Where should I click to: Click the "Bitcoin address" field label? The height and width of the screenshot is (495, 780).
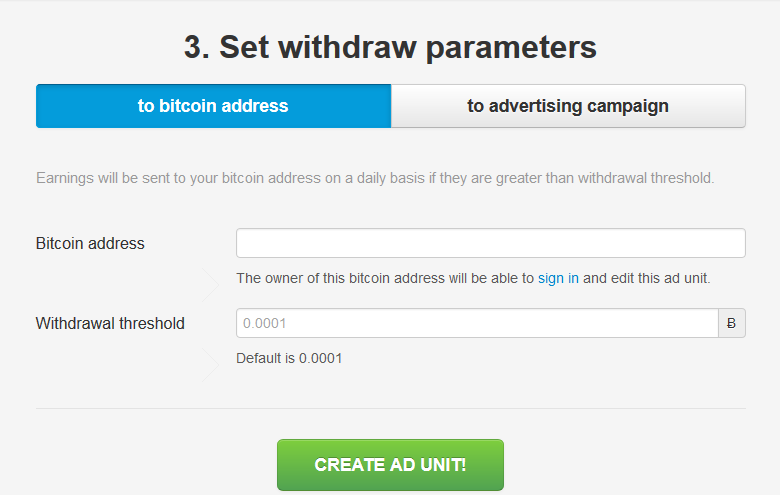click(x=90, y=243)
